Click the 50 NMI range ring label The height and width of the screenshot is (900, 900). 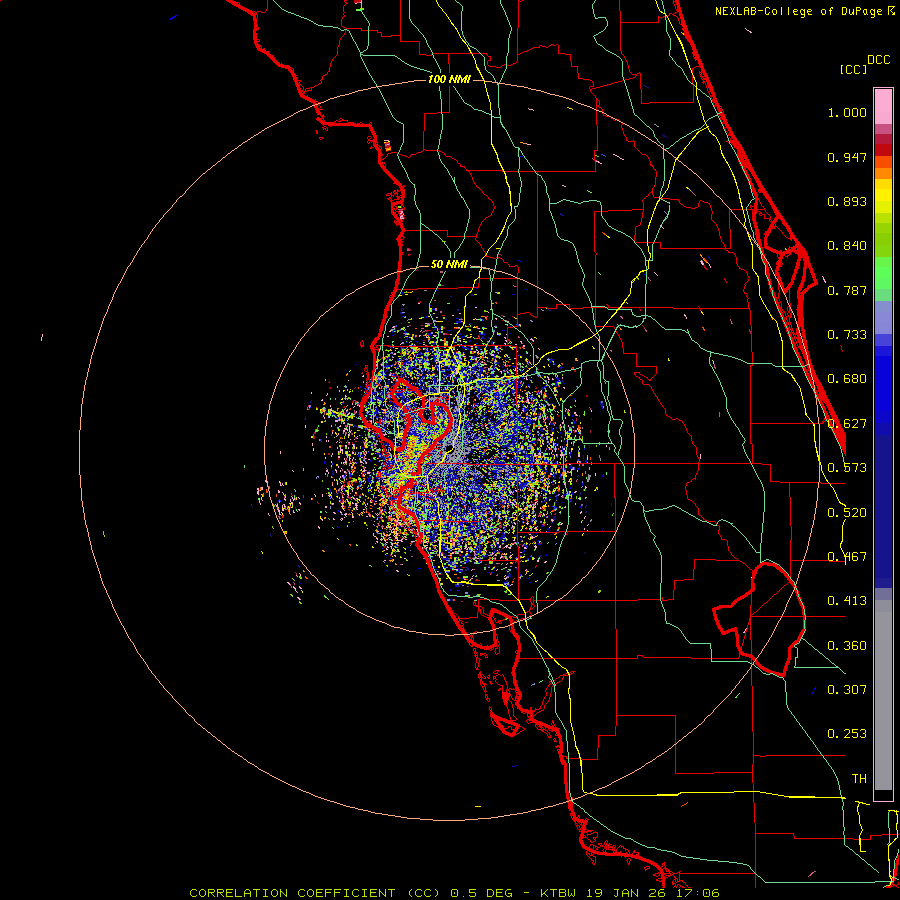tap(449, 265)
